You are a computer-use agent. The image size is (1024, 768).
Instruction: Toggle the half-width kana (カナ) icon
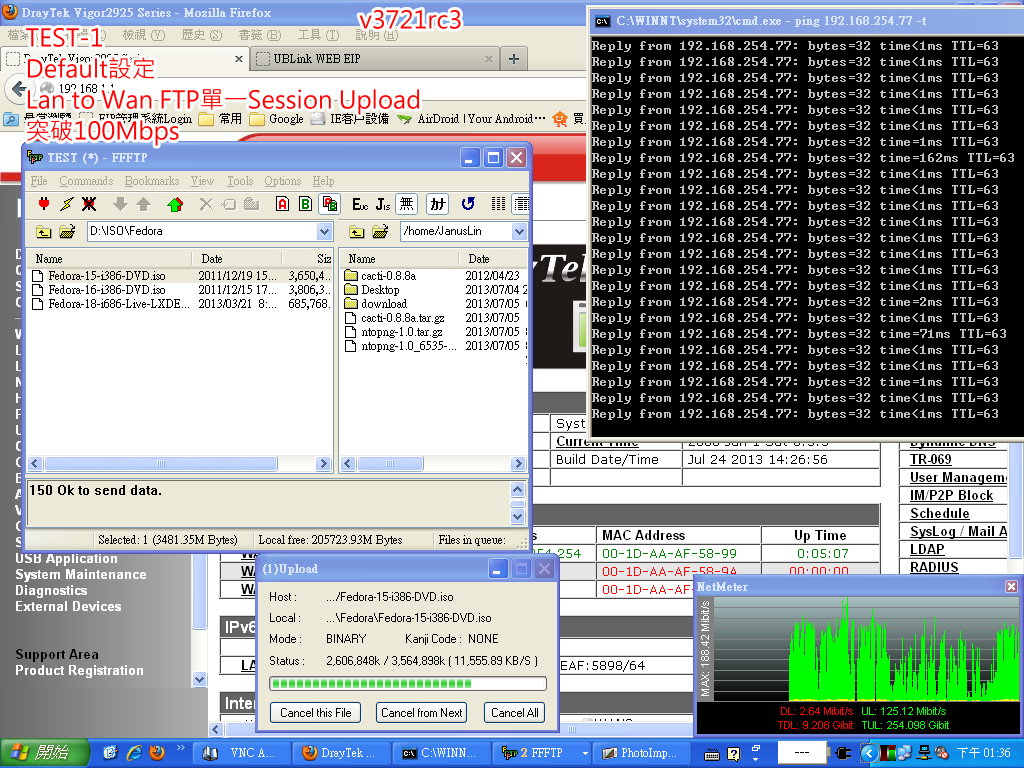tap(438, 204)
